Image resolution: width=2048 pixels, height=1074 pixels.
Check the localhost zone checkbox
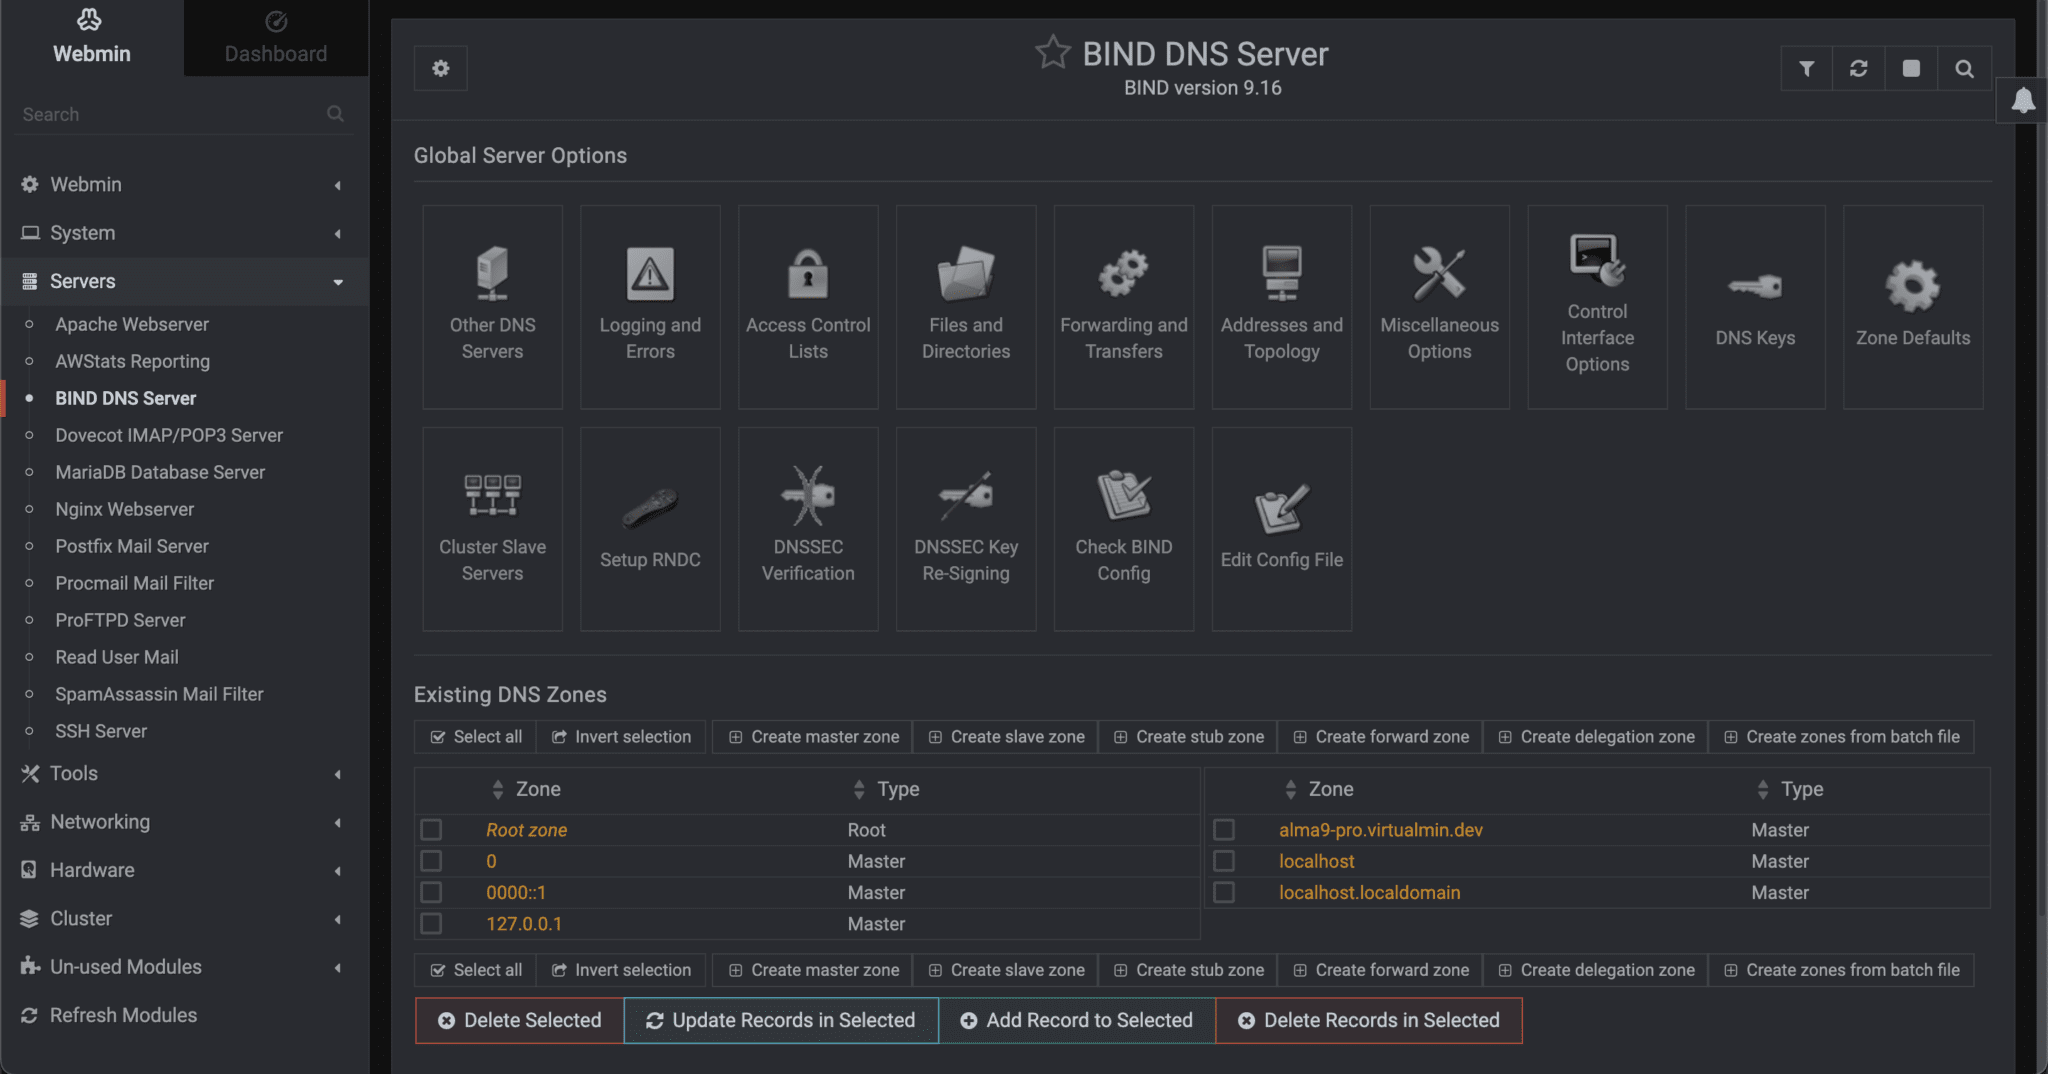tap(1224, 861)
